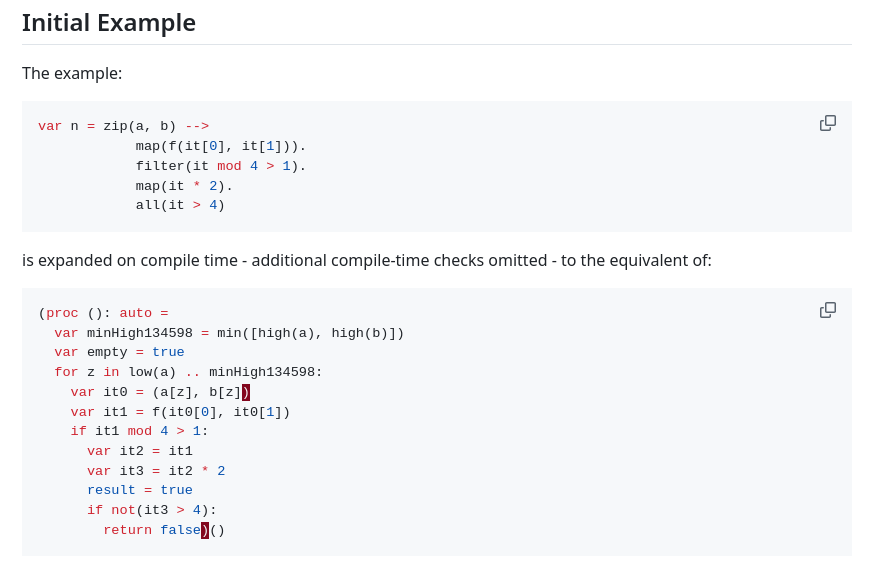Click the 'map(it * 2).' code line

pyautogui.click(x=184, y=186)
